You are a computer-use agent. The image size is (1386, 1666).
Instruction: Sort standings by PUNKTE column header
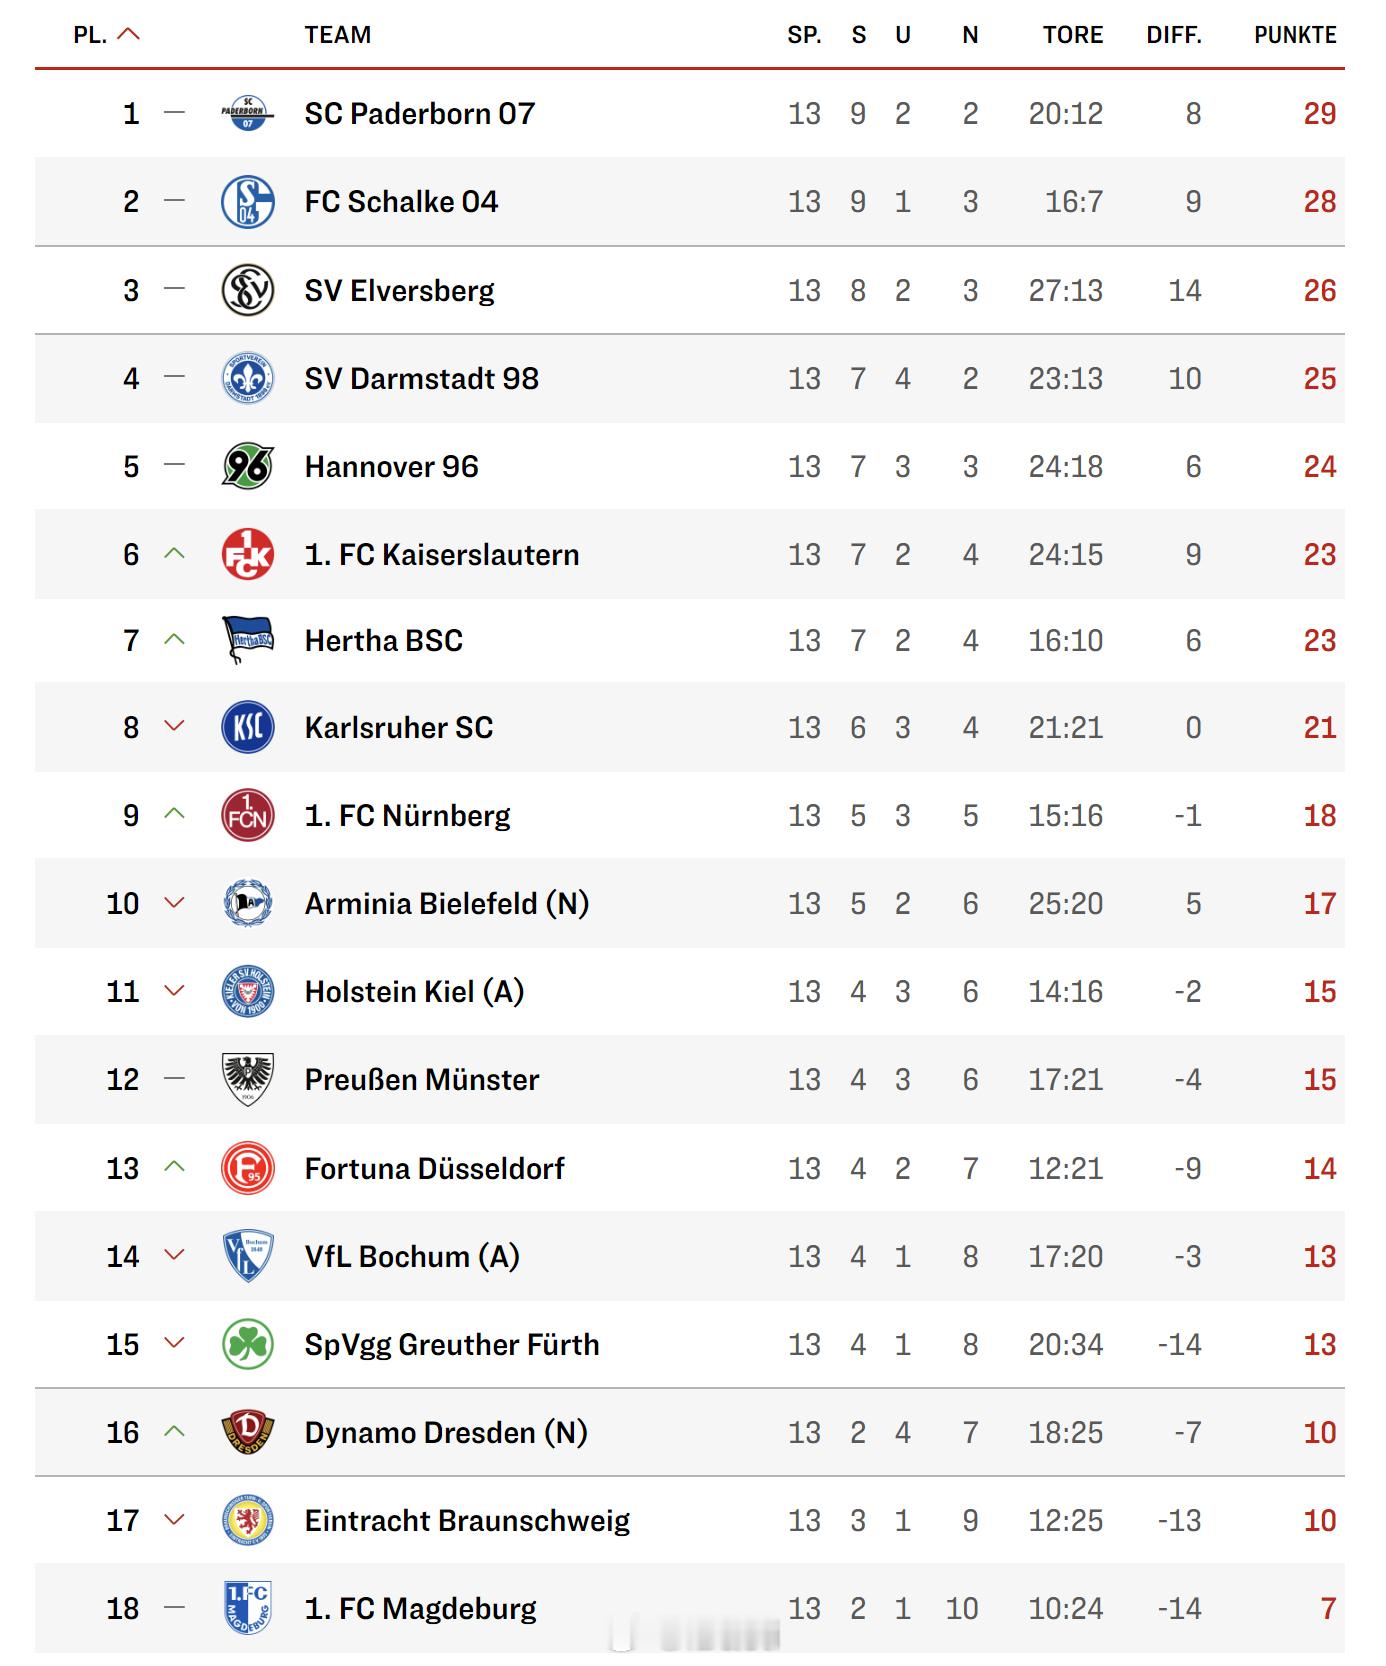(1295, 35)
